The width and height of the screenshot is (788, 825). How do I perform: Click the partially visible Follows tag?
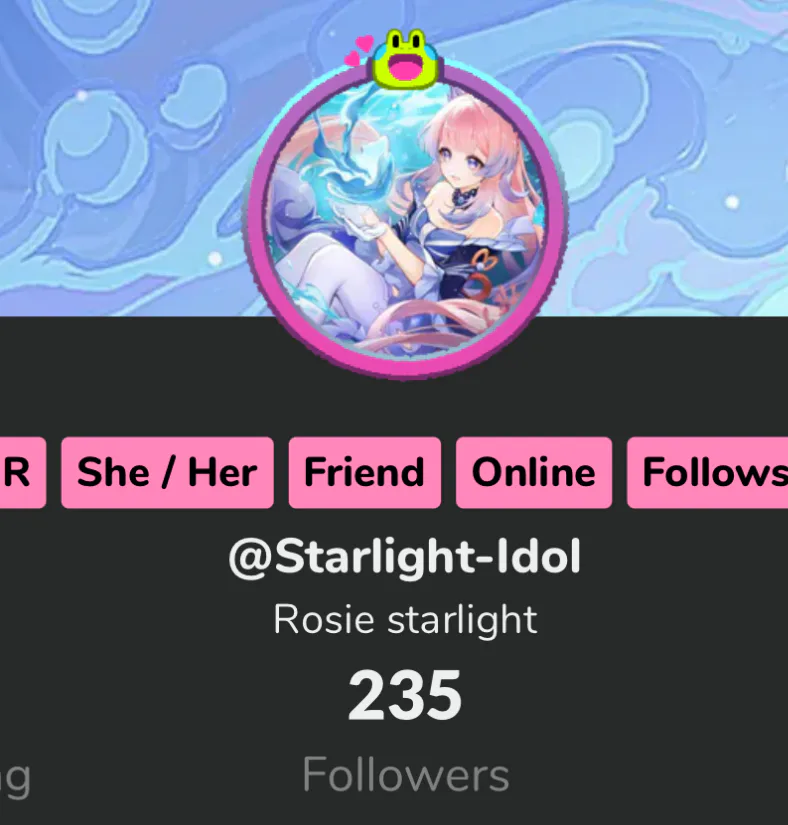pos(708,472)
